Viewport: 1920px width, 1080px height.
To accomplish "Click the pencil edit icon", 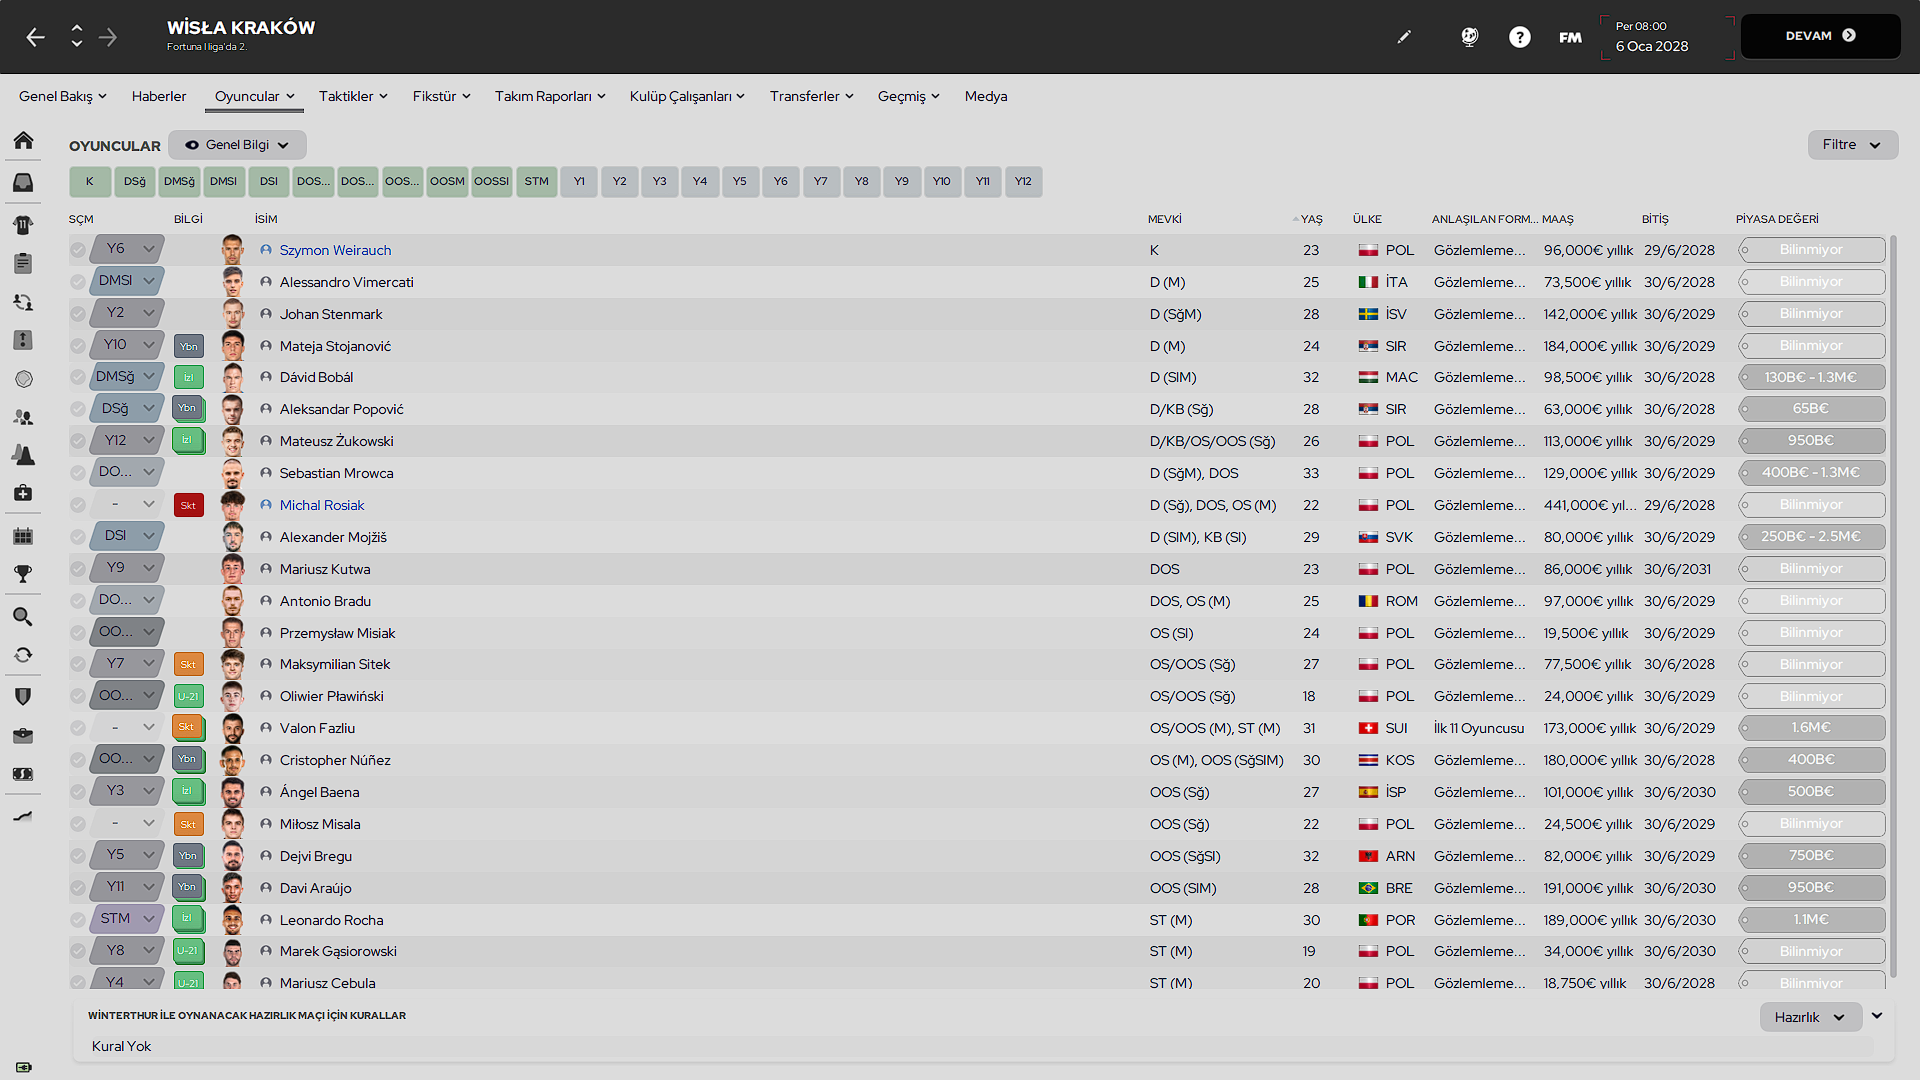I will tap(1404, 37).
